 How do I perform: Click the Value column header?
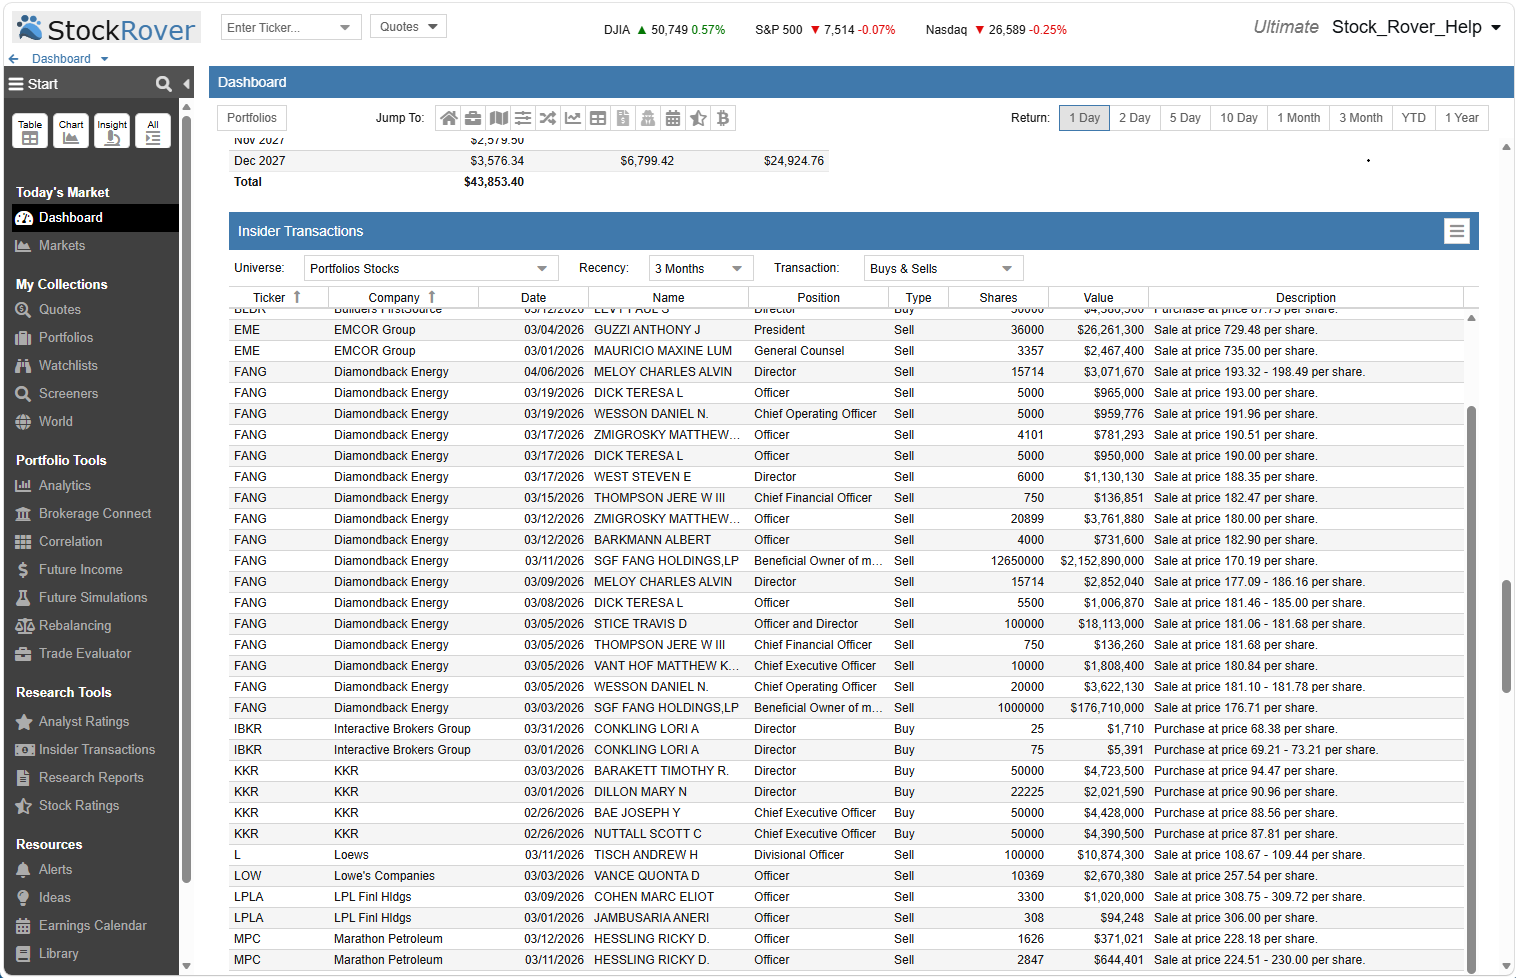[x=1098, y=298]
